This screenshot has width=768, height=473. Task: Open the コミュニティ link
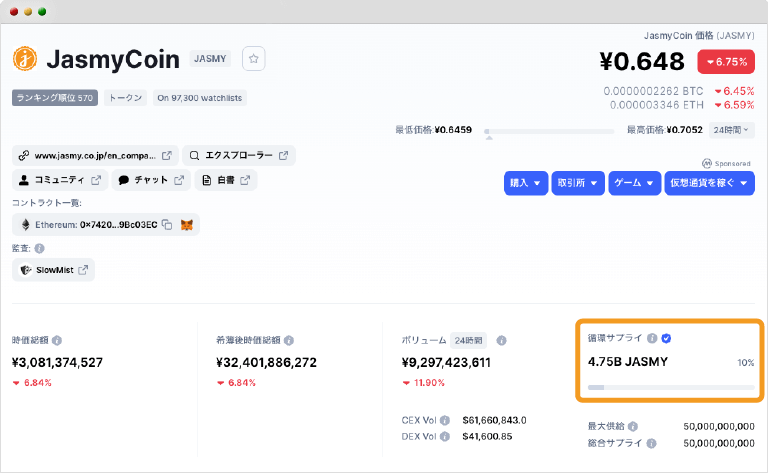[60, 180]
